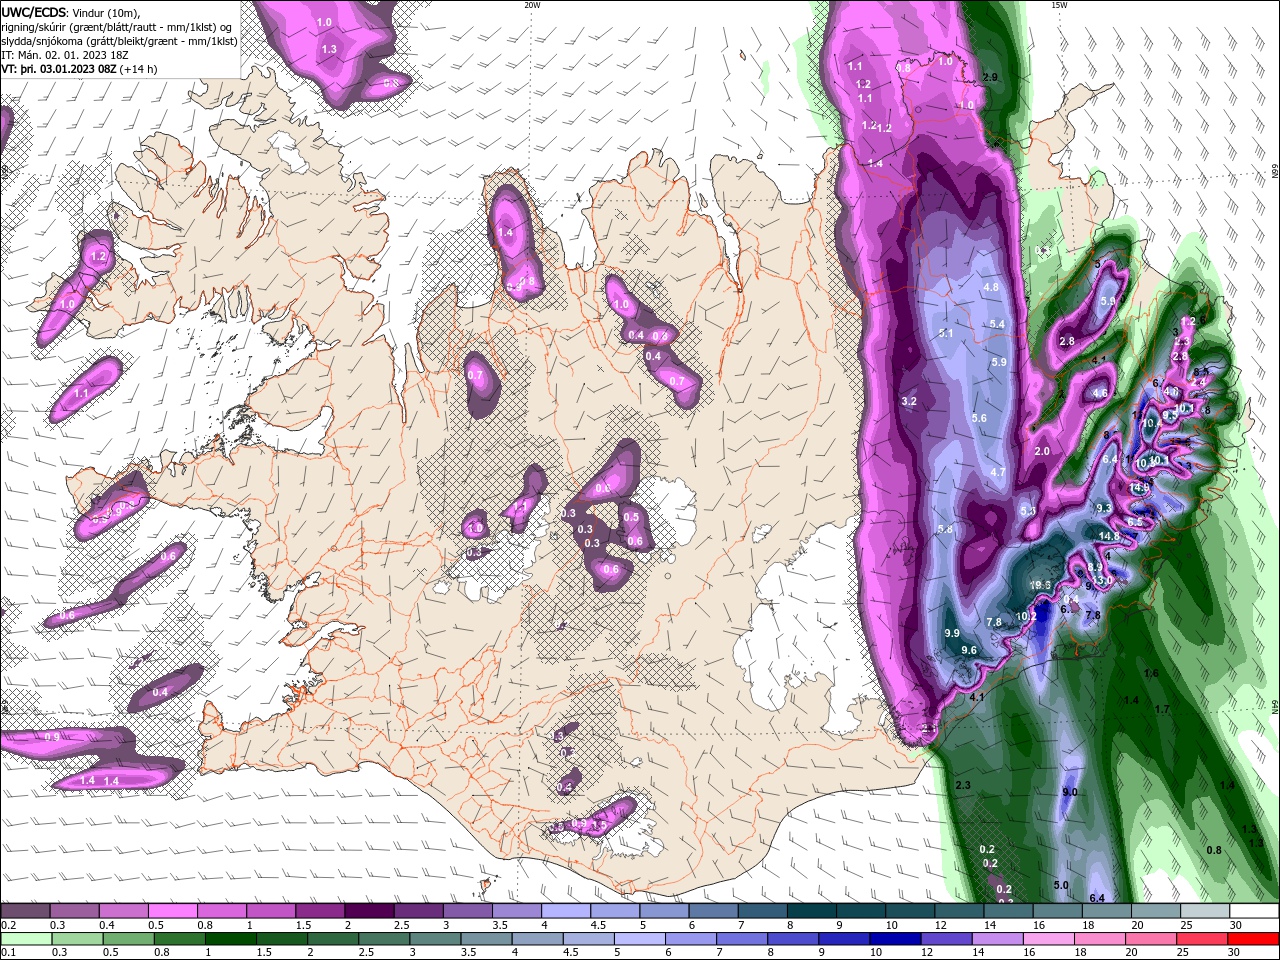Select the '9.0' rain value offshore

1069,792
